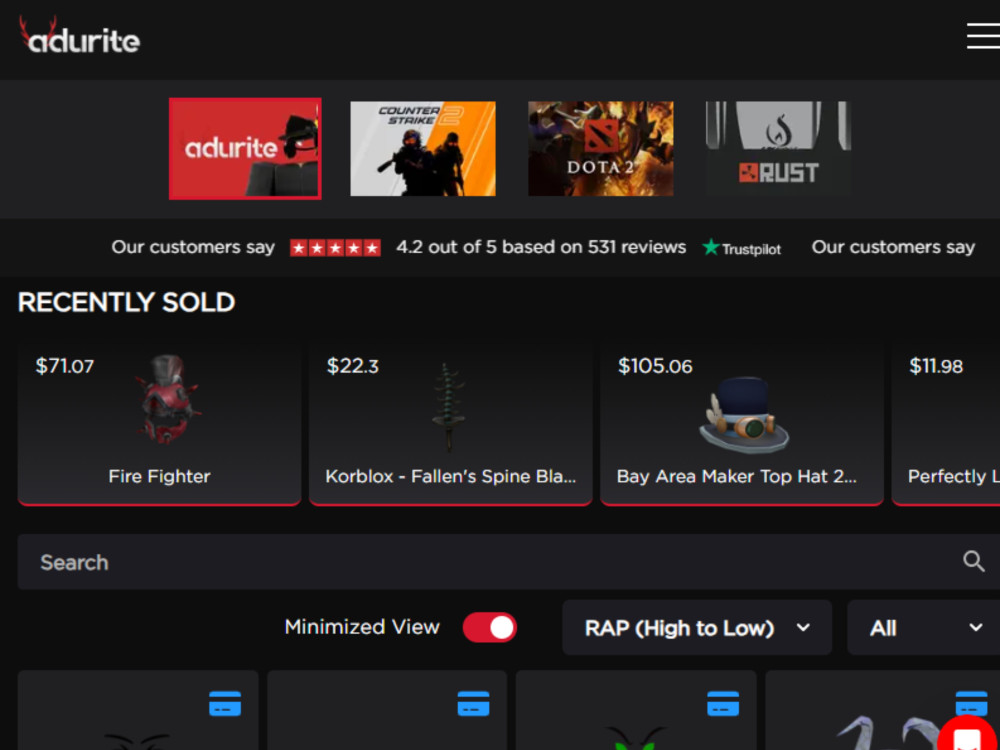Open the All filter dropdown
1000x750 pixels.
(x=923, y=628)
